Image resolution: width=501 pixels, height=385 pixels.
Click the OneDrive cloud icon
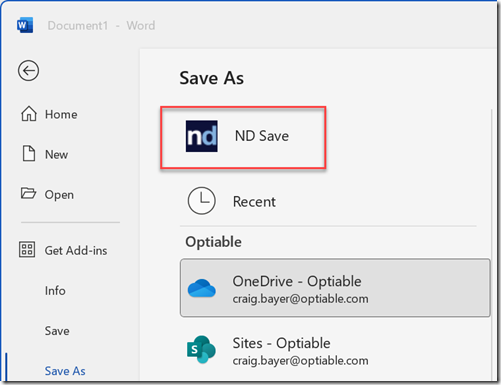[201, 288]
